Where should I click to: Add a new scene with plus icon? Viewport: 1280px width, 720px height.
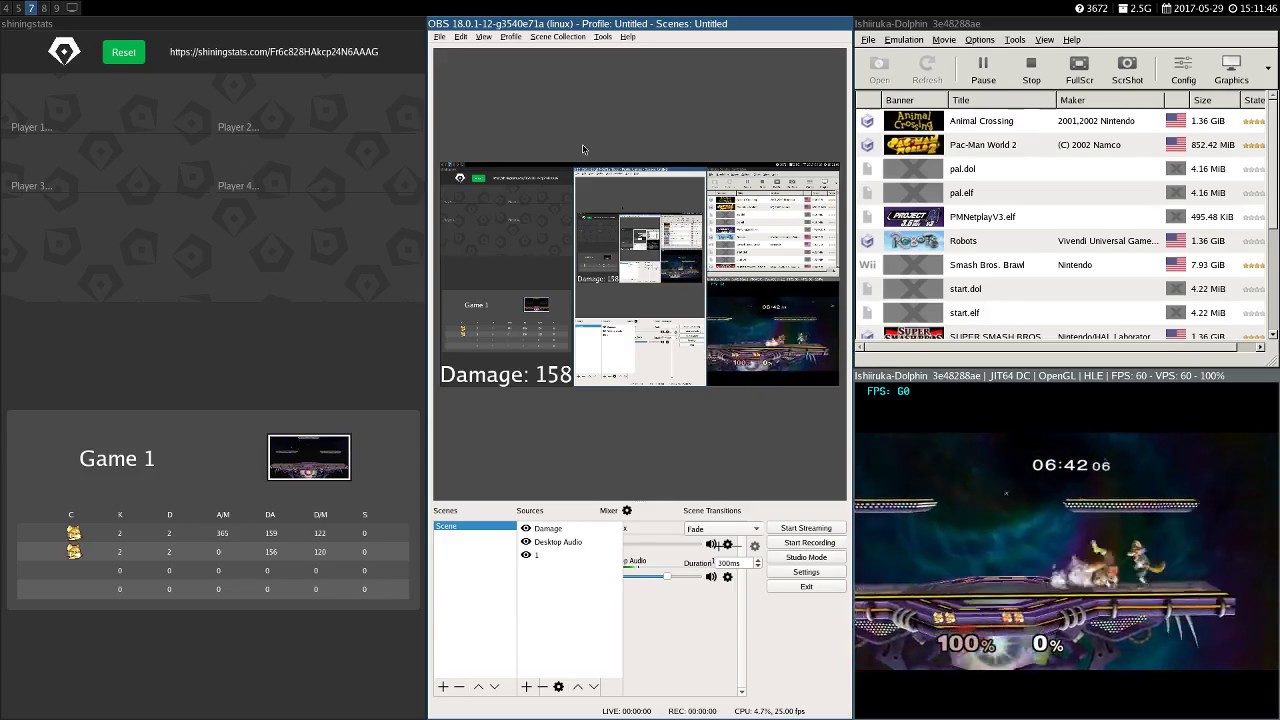[x=443, y=687]
